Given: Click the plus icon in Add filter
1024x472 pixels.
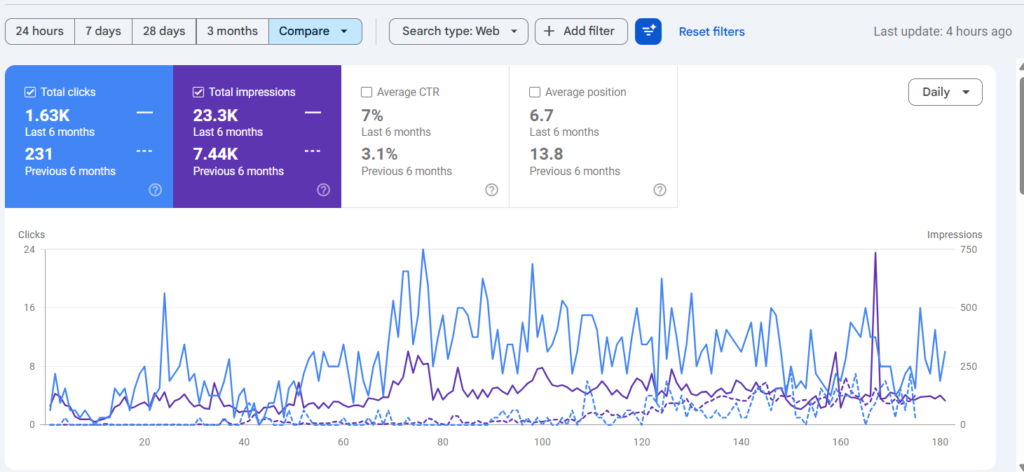Looking at the screenshot, I should (549, 31).
